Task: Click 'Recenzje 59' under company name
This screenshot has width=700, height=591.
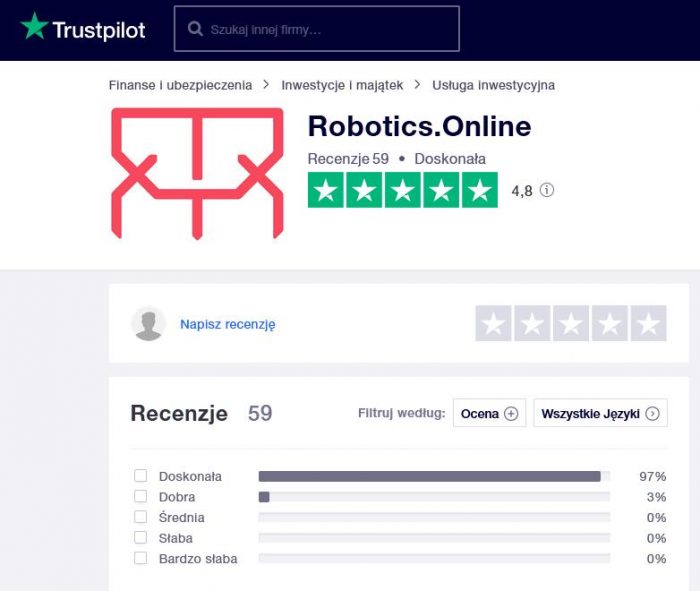Action: pos(348,158)
